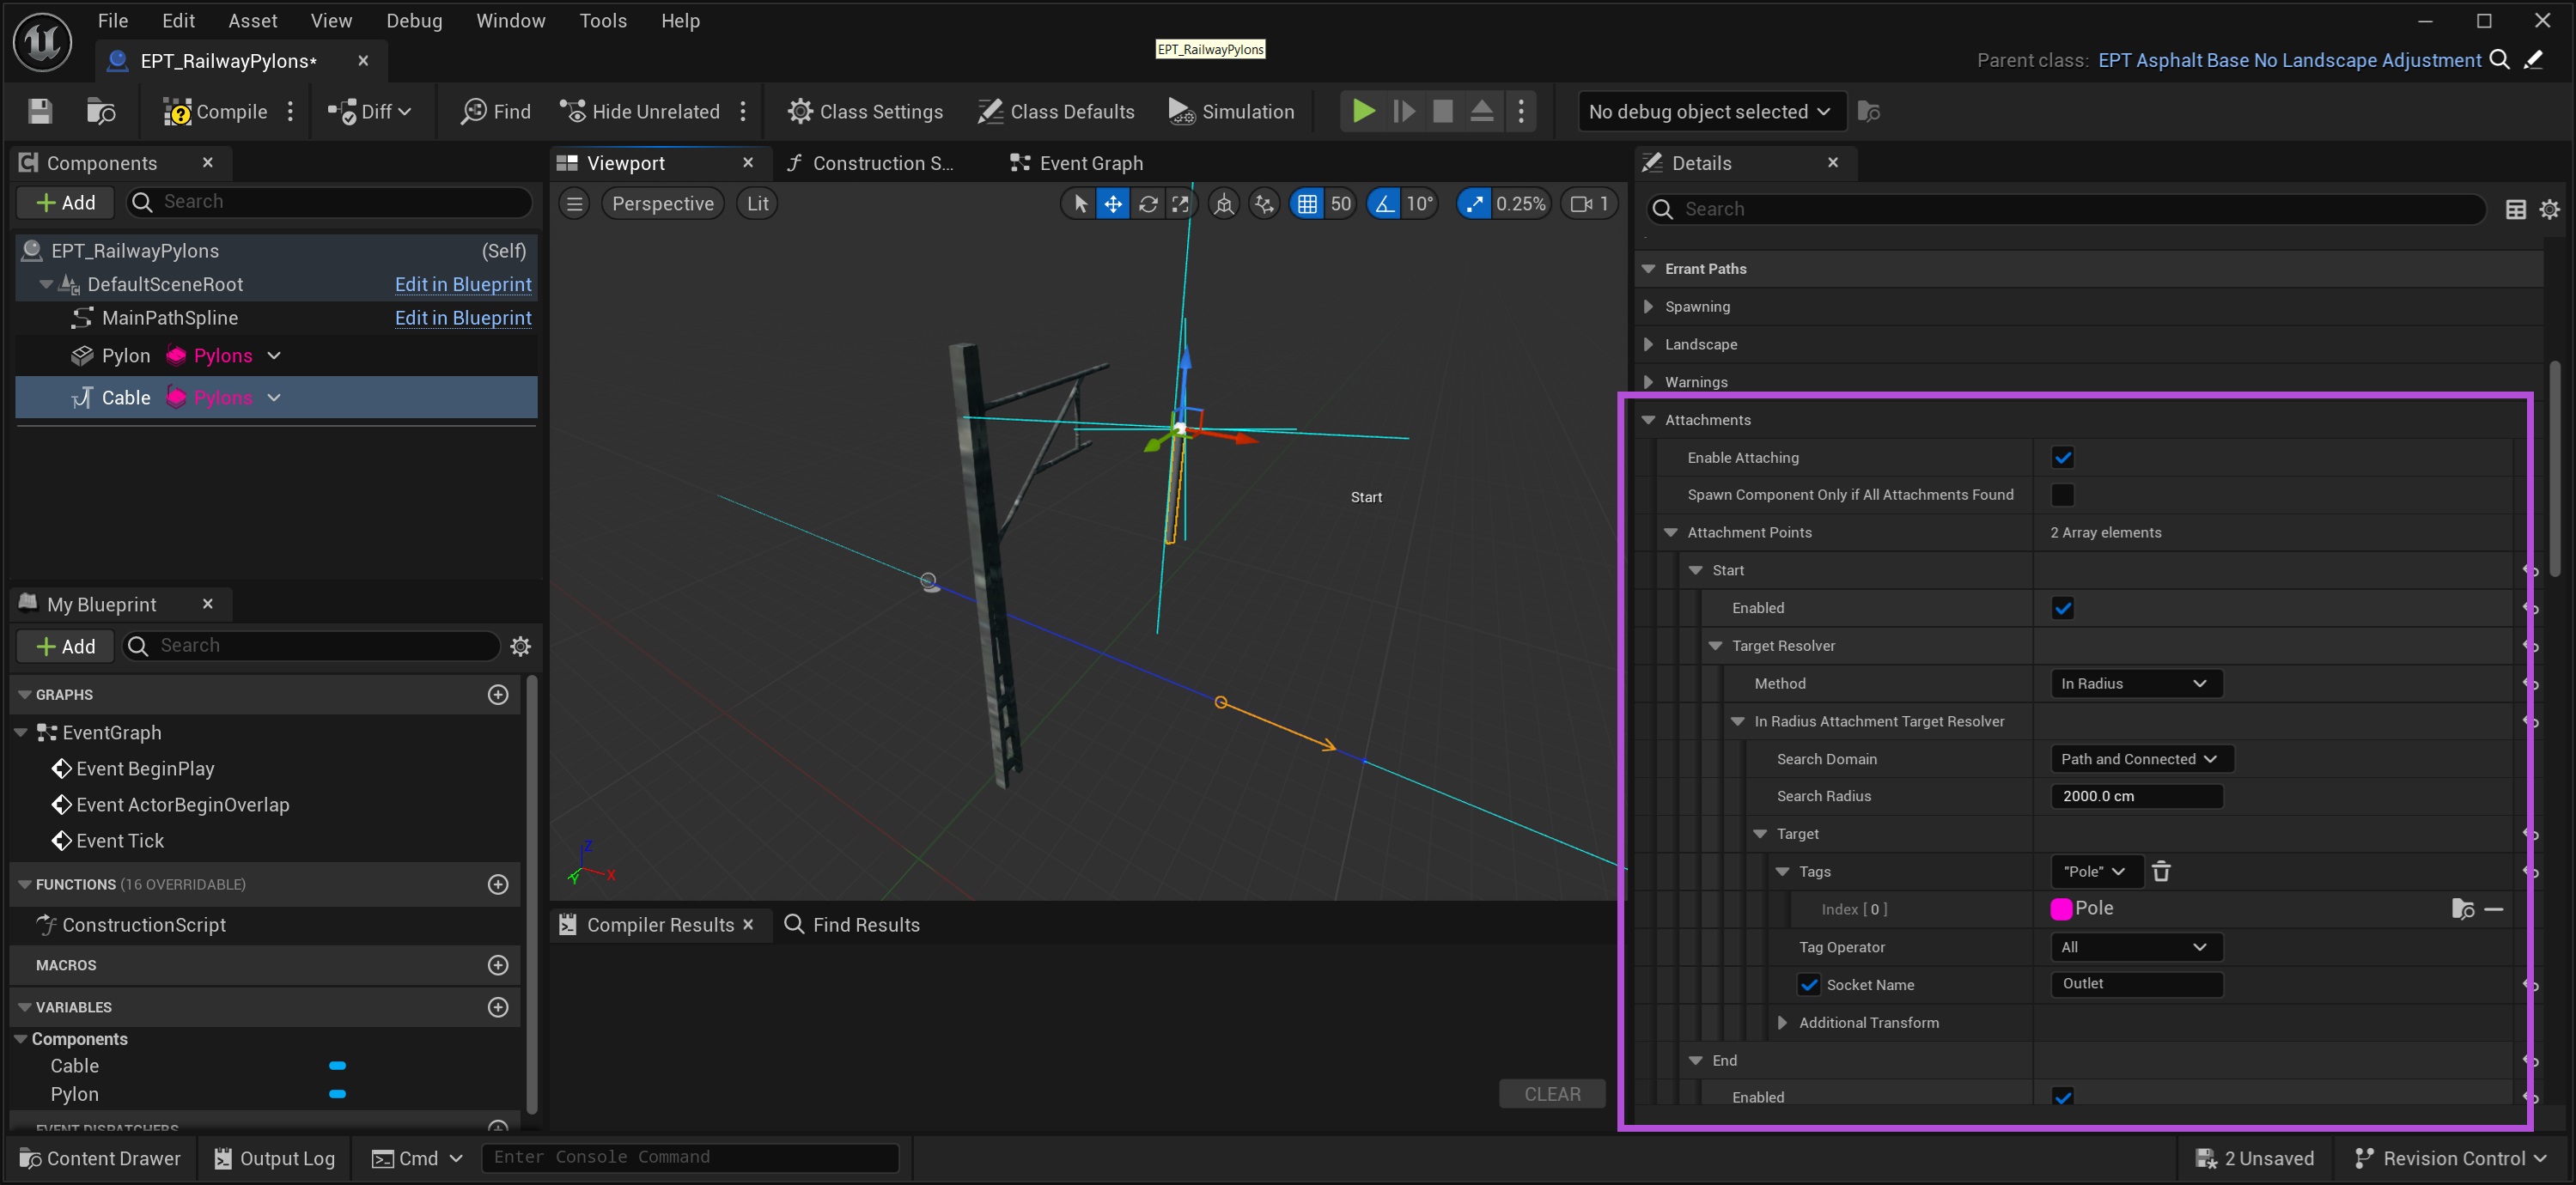
Task: Click the Compile button
Action: [x=215, y=111]
